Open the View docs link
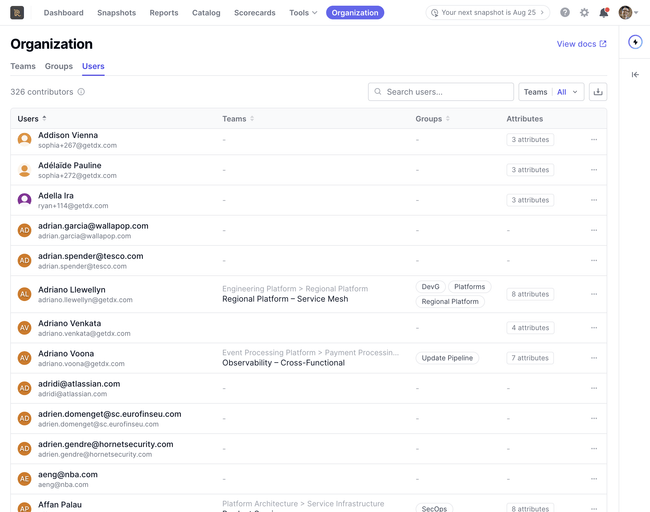This screenshot has width=650, height=512. pyautogui.click(x=581, y=44)
